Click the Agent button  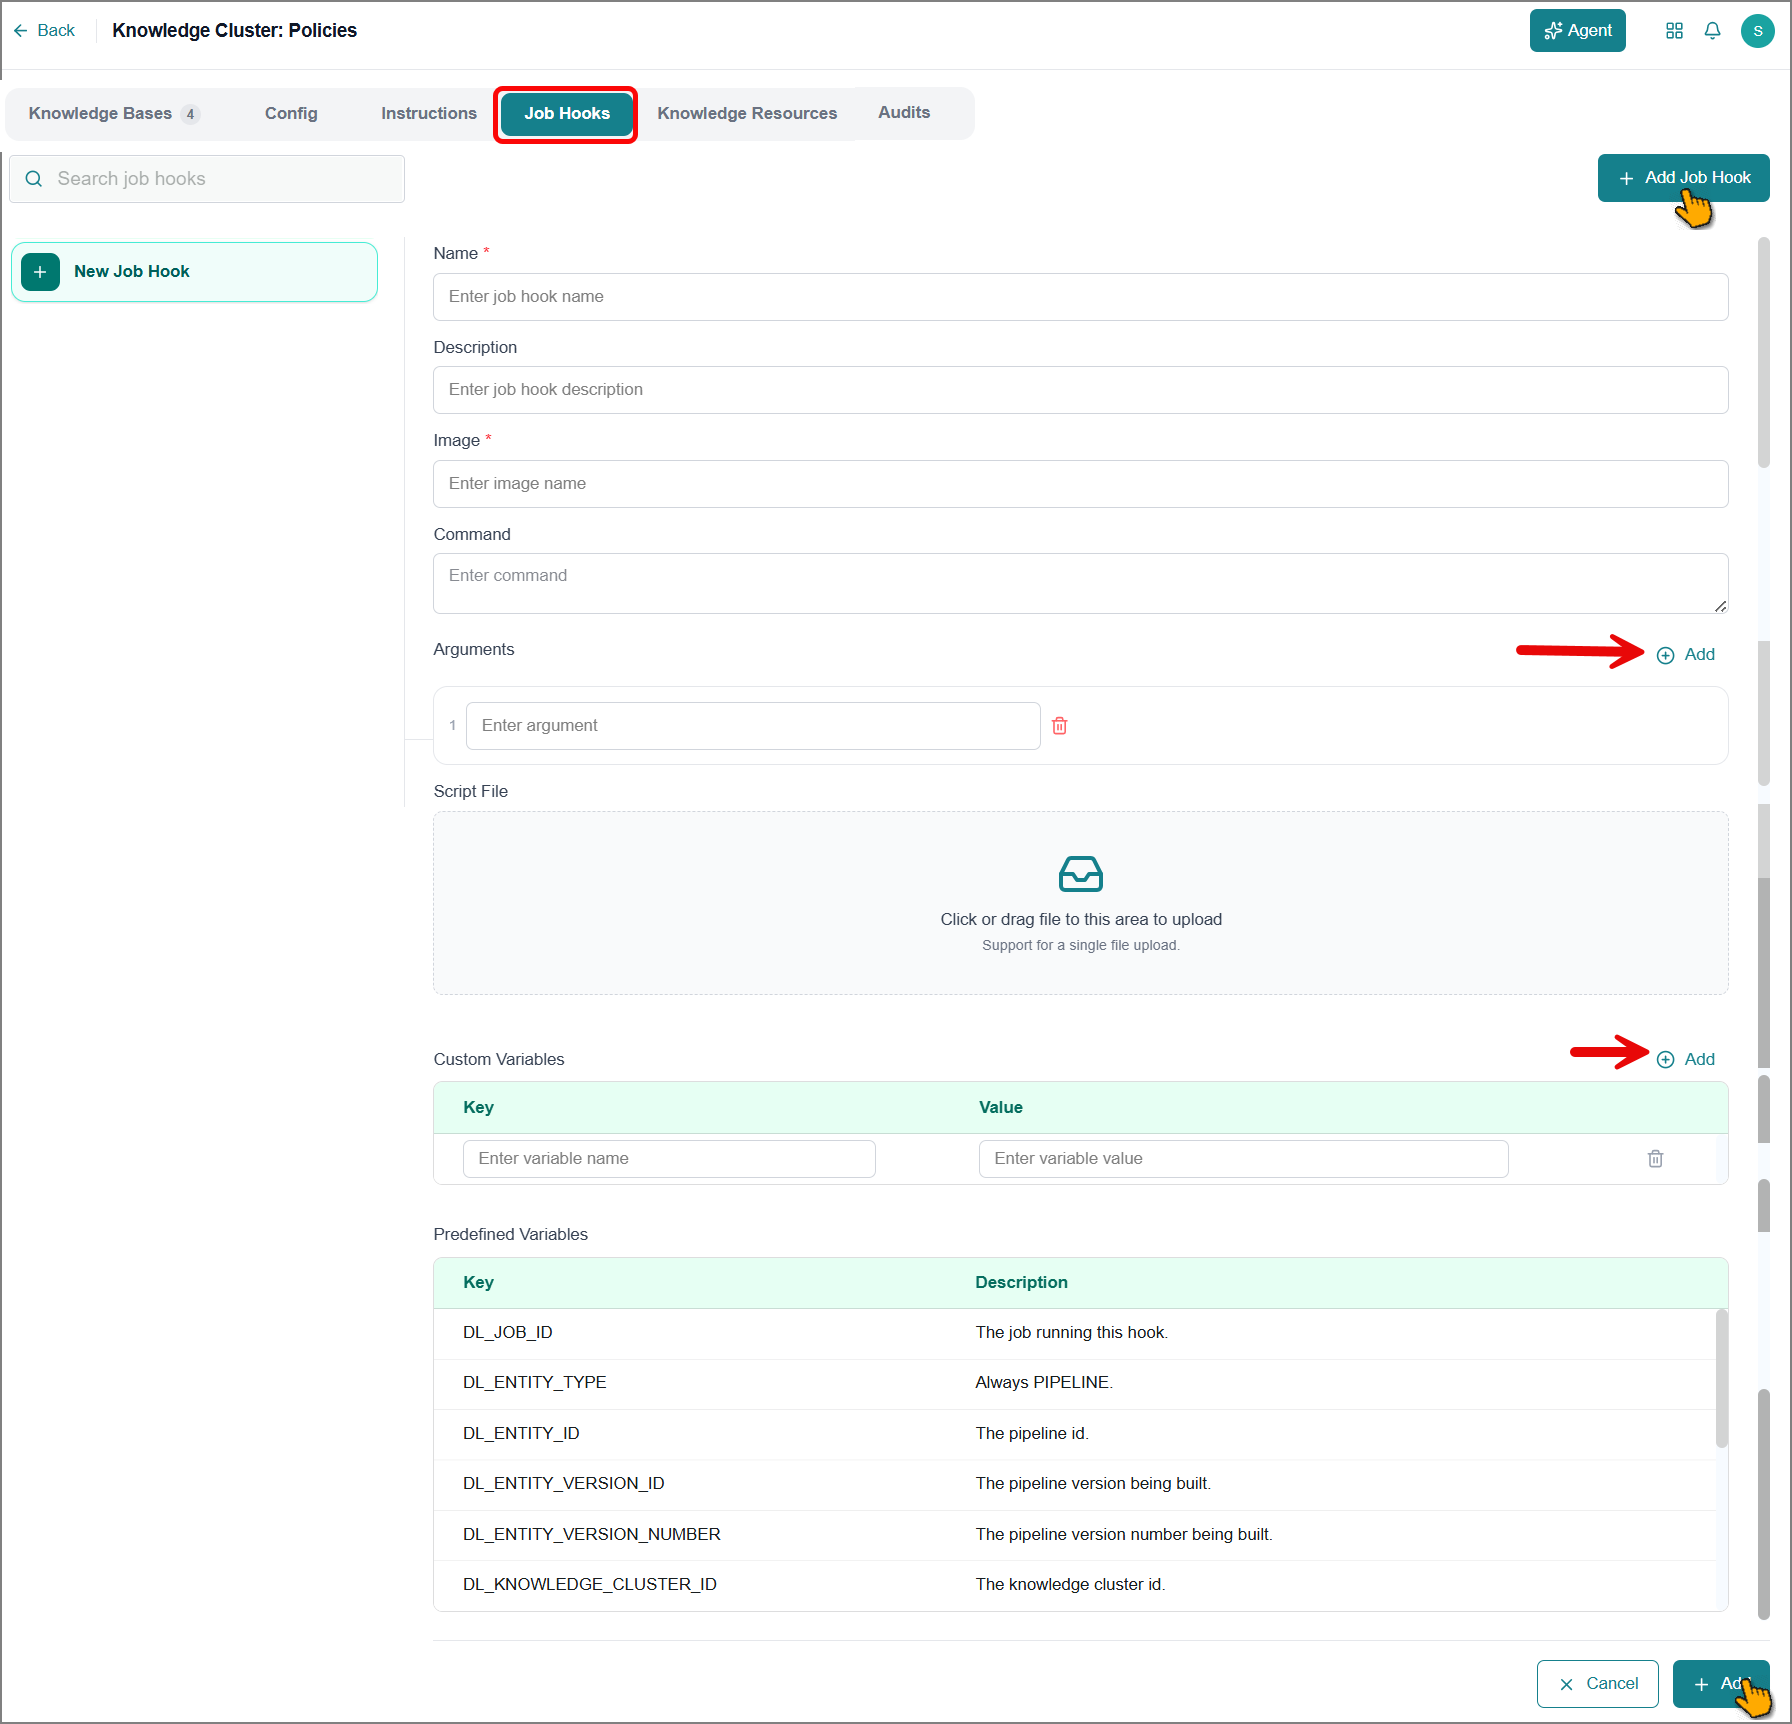(1577, 31)
